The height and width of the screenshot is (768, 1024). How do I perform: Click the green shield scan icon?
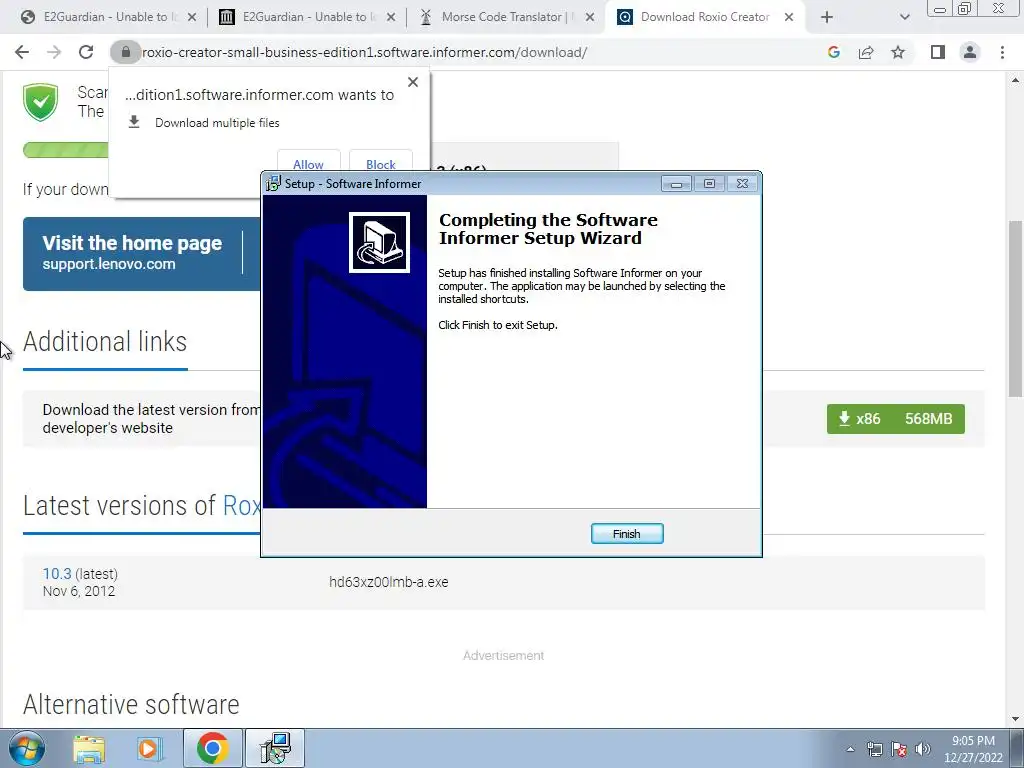tap(40, 102)
